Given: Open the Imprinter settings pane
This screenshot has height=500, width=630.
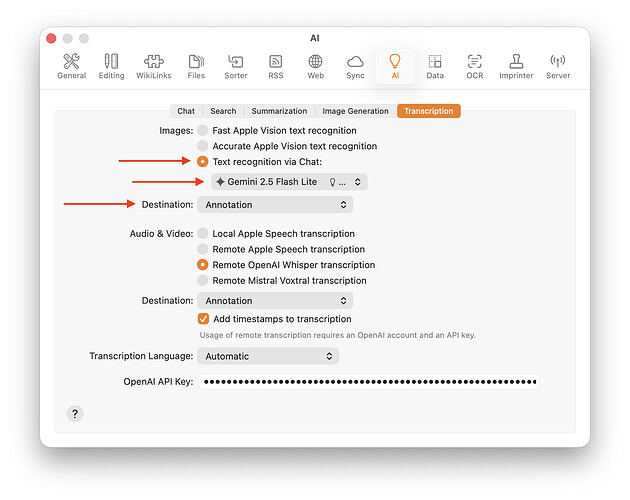Looking at the screenshot, I should tap(516, 67).
